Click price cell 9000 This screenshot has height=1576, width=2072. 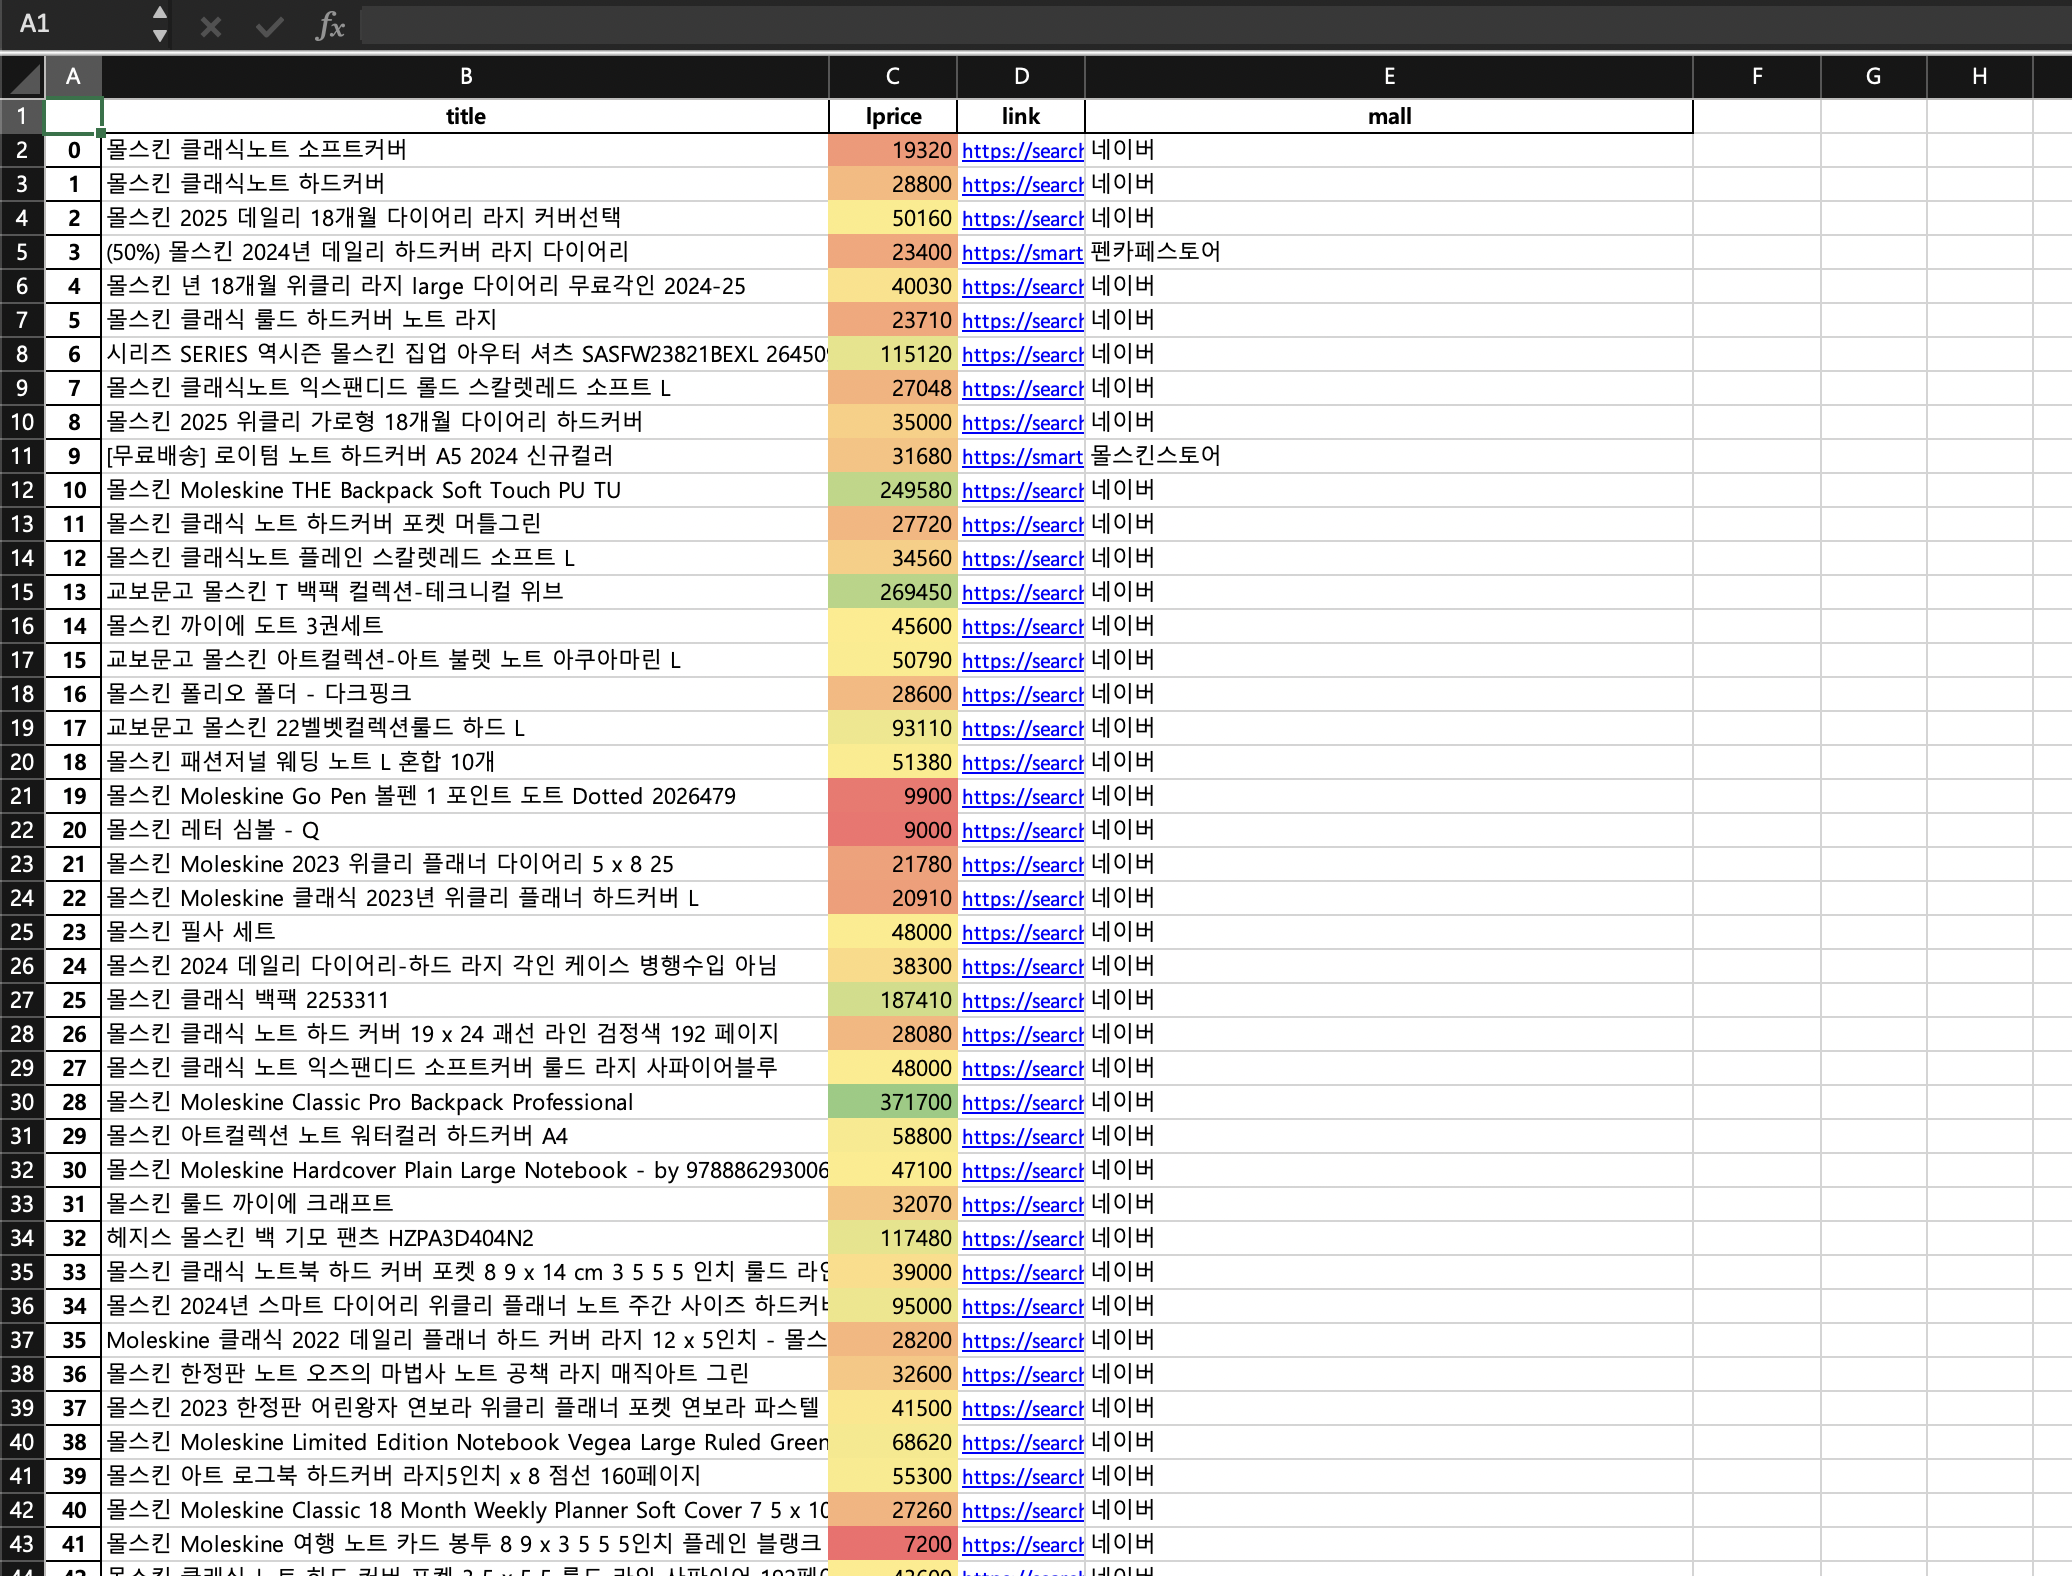(892, 830)
